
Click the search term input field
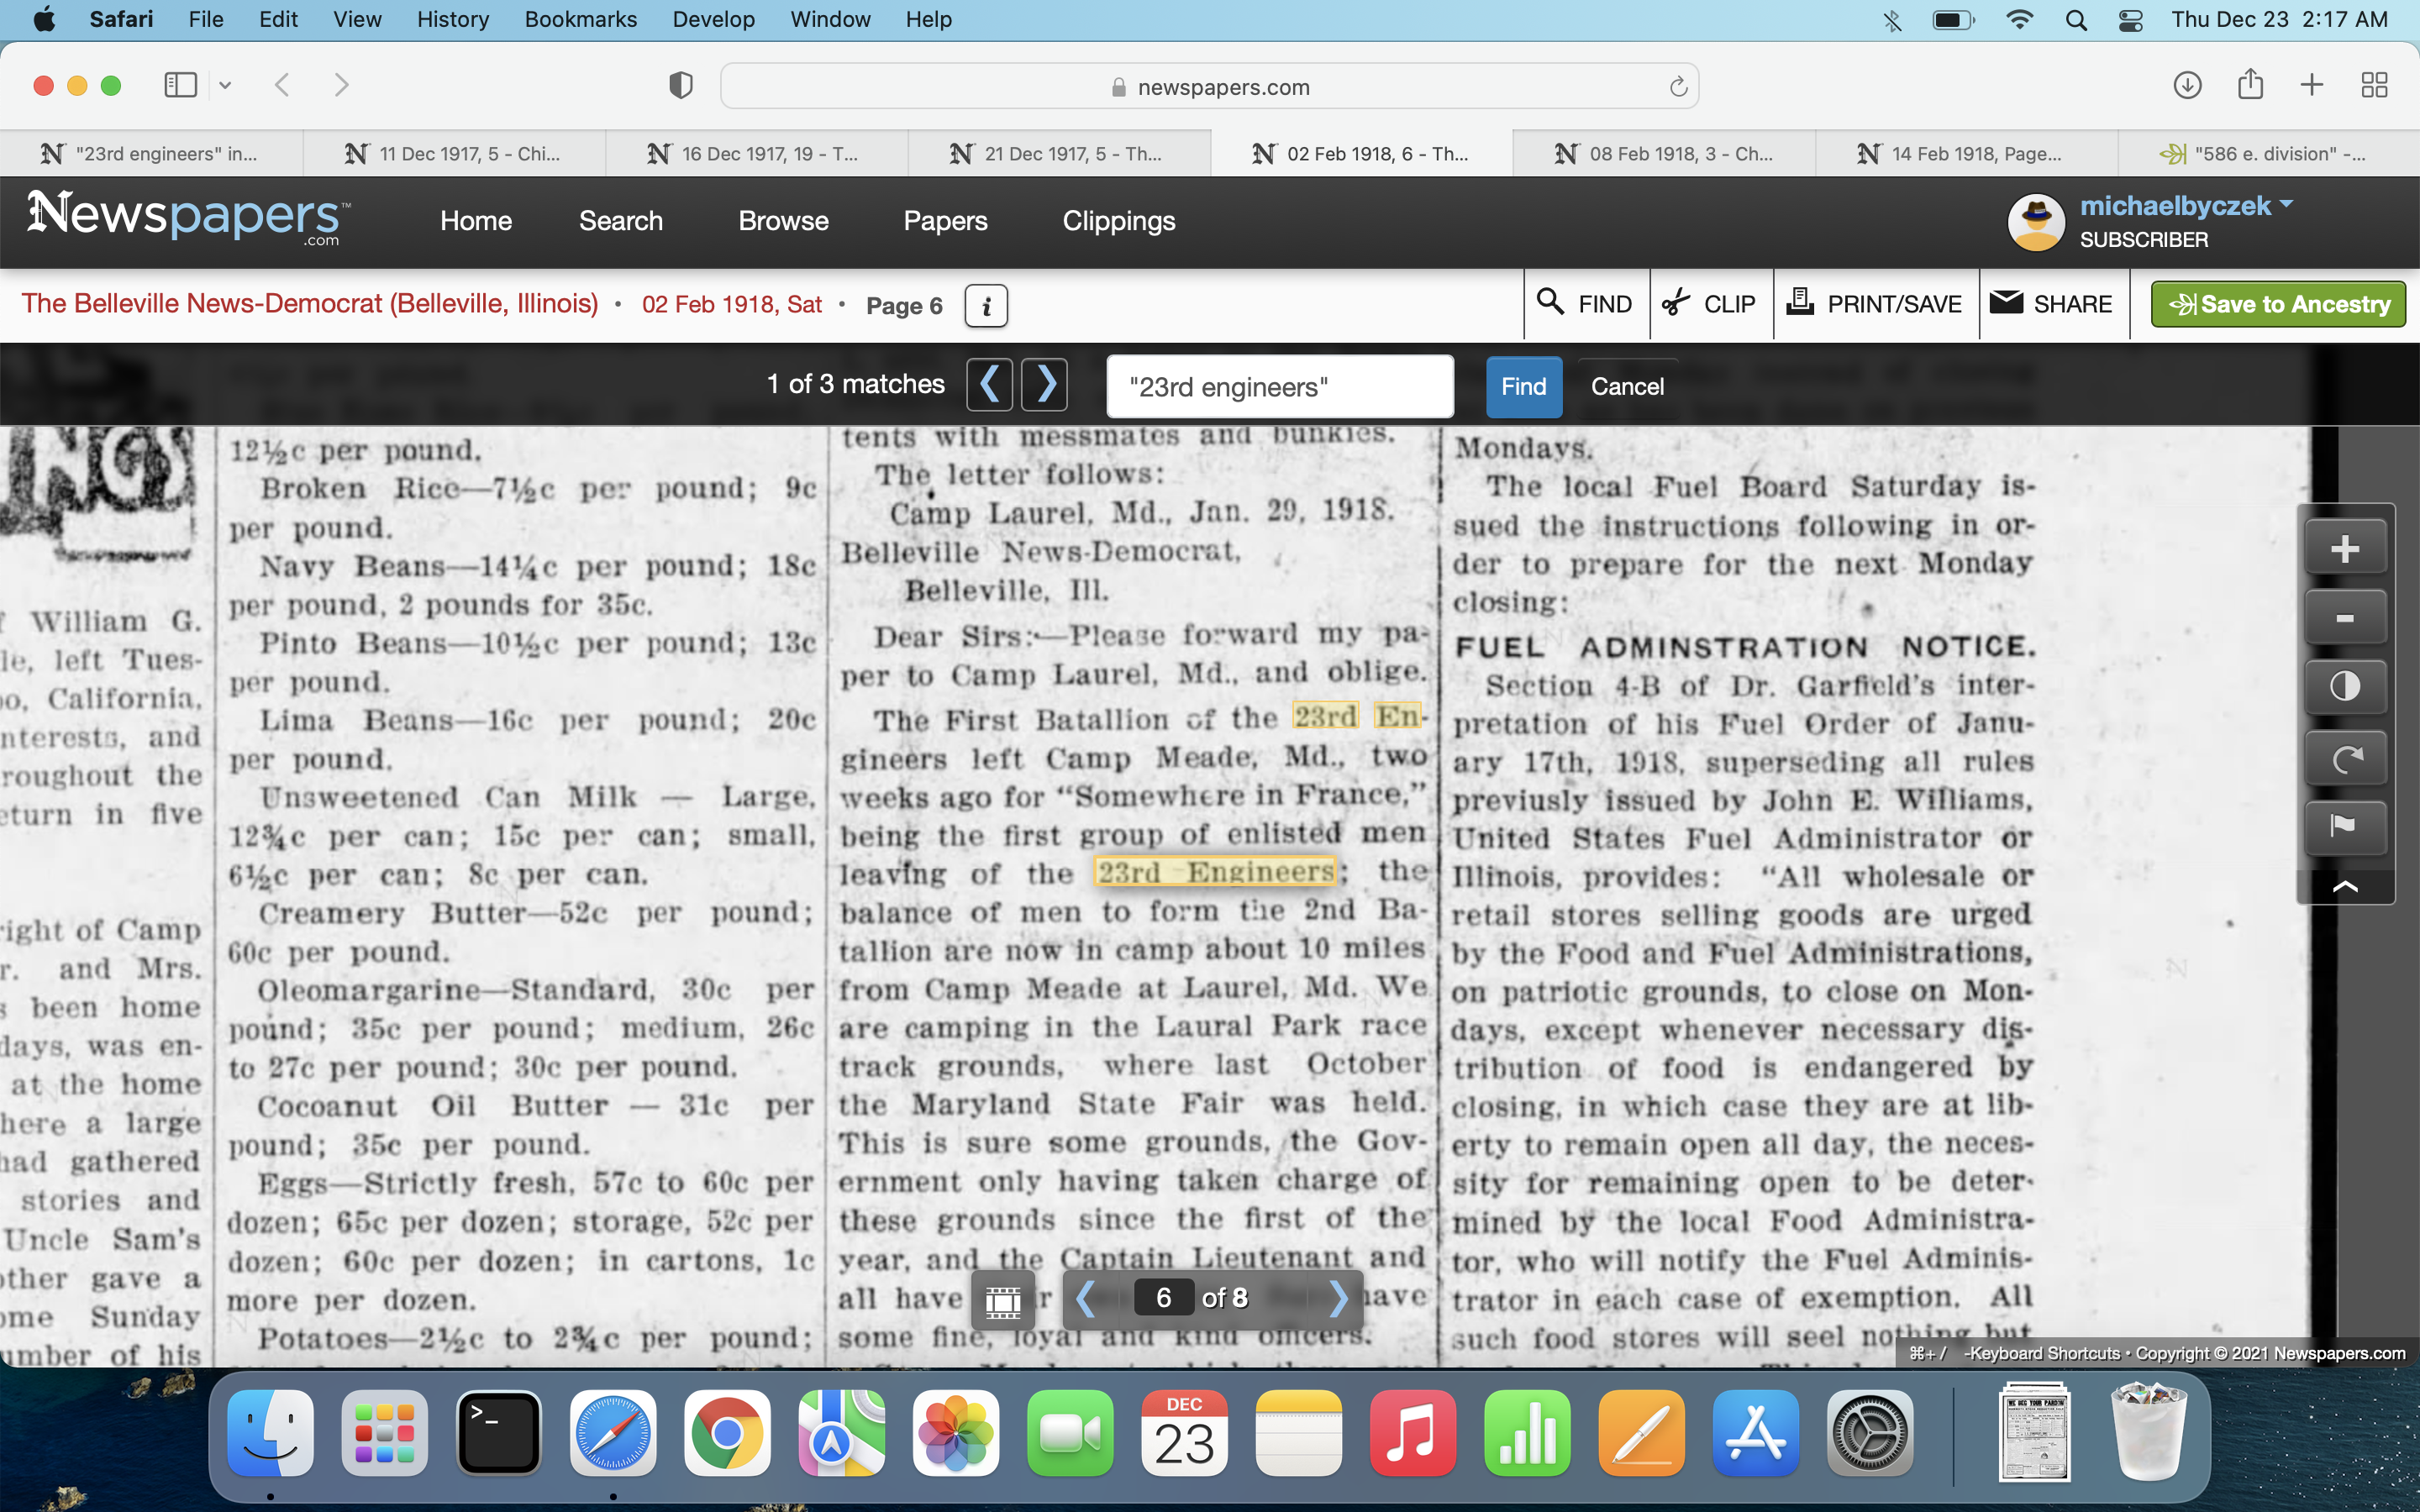coord(1279,387)
